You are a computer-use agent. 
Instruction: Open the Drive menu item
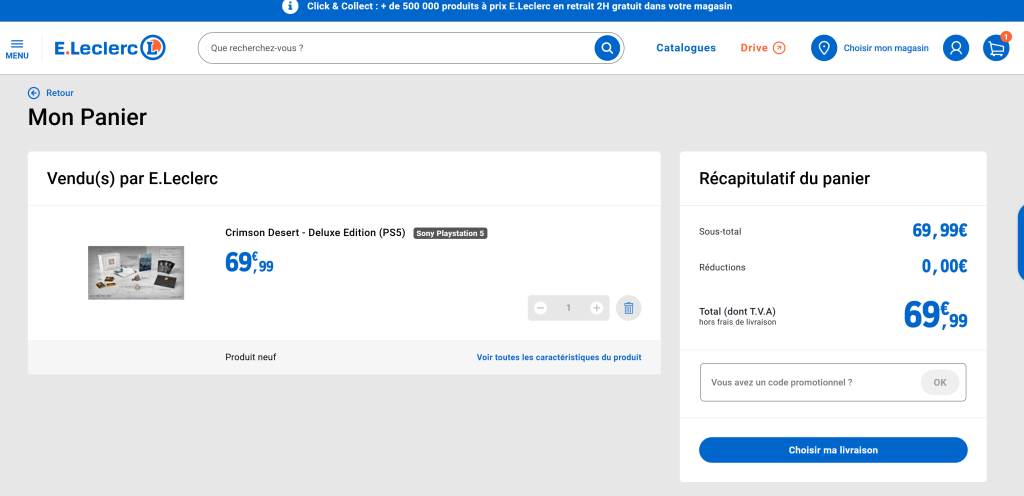point(754,48)
